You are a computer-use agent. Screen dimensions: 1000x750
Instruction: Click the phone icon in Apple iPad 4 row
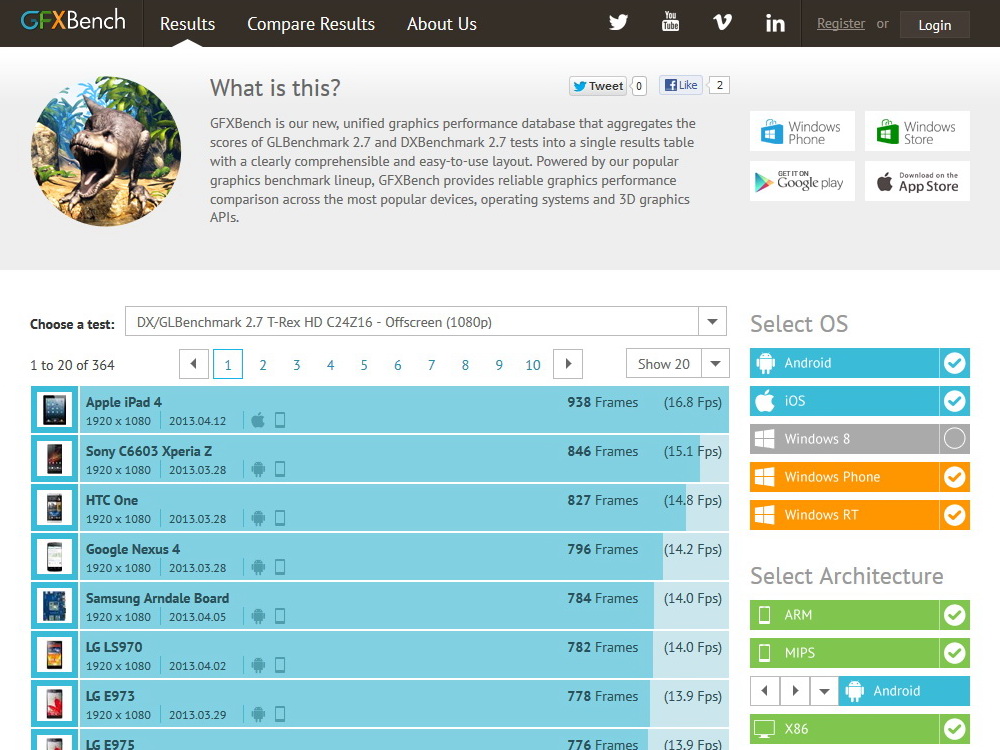tap(279, 420)
